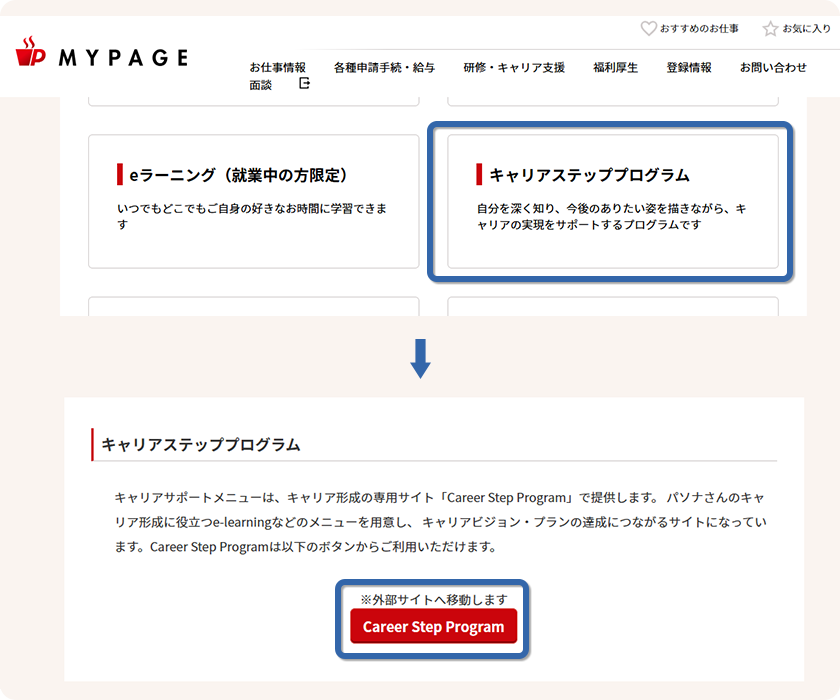
Task: Open the 登録情報 menu
Action: coord(689,67)
